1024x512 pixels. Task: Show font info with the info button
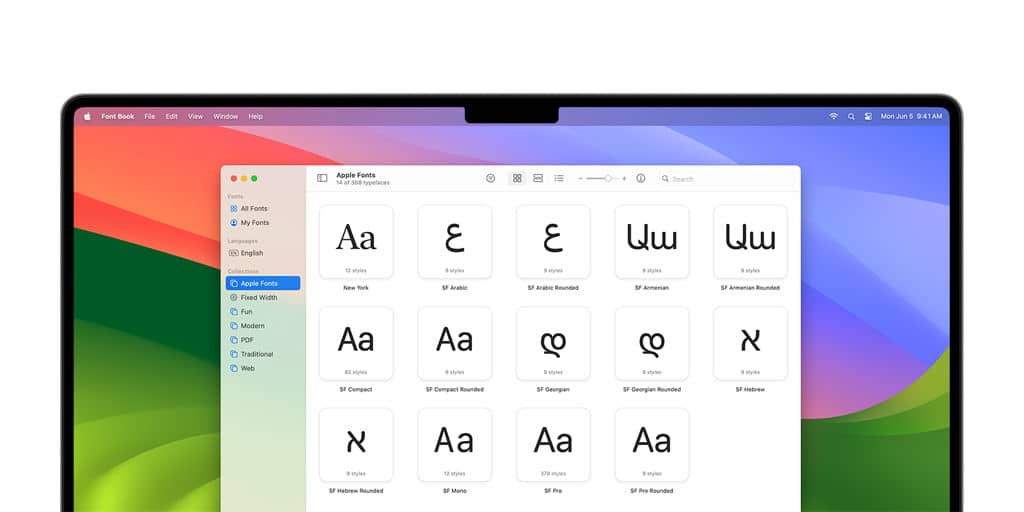(641, 178)
